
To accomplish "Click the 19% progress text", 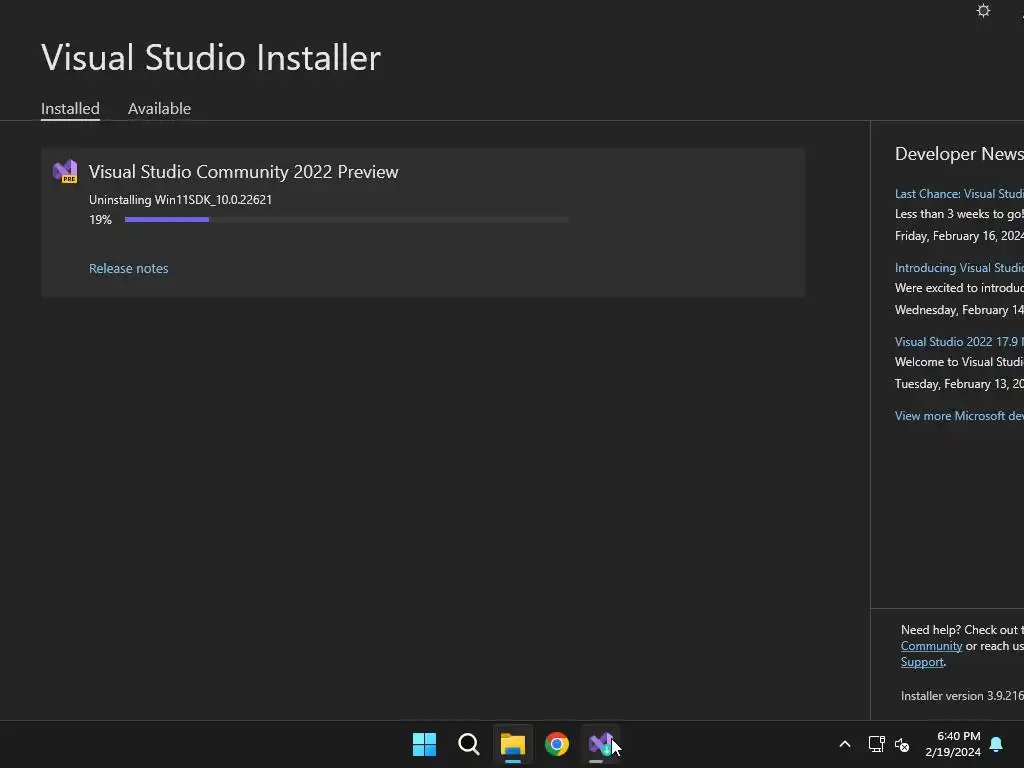I will 101,220.
